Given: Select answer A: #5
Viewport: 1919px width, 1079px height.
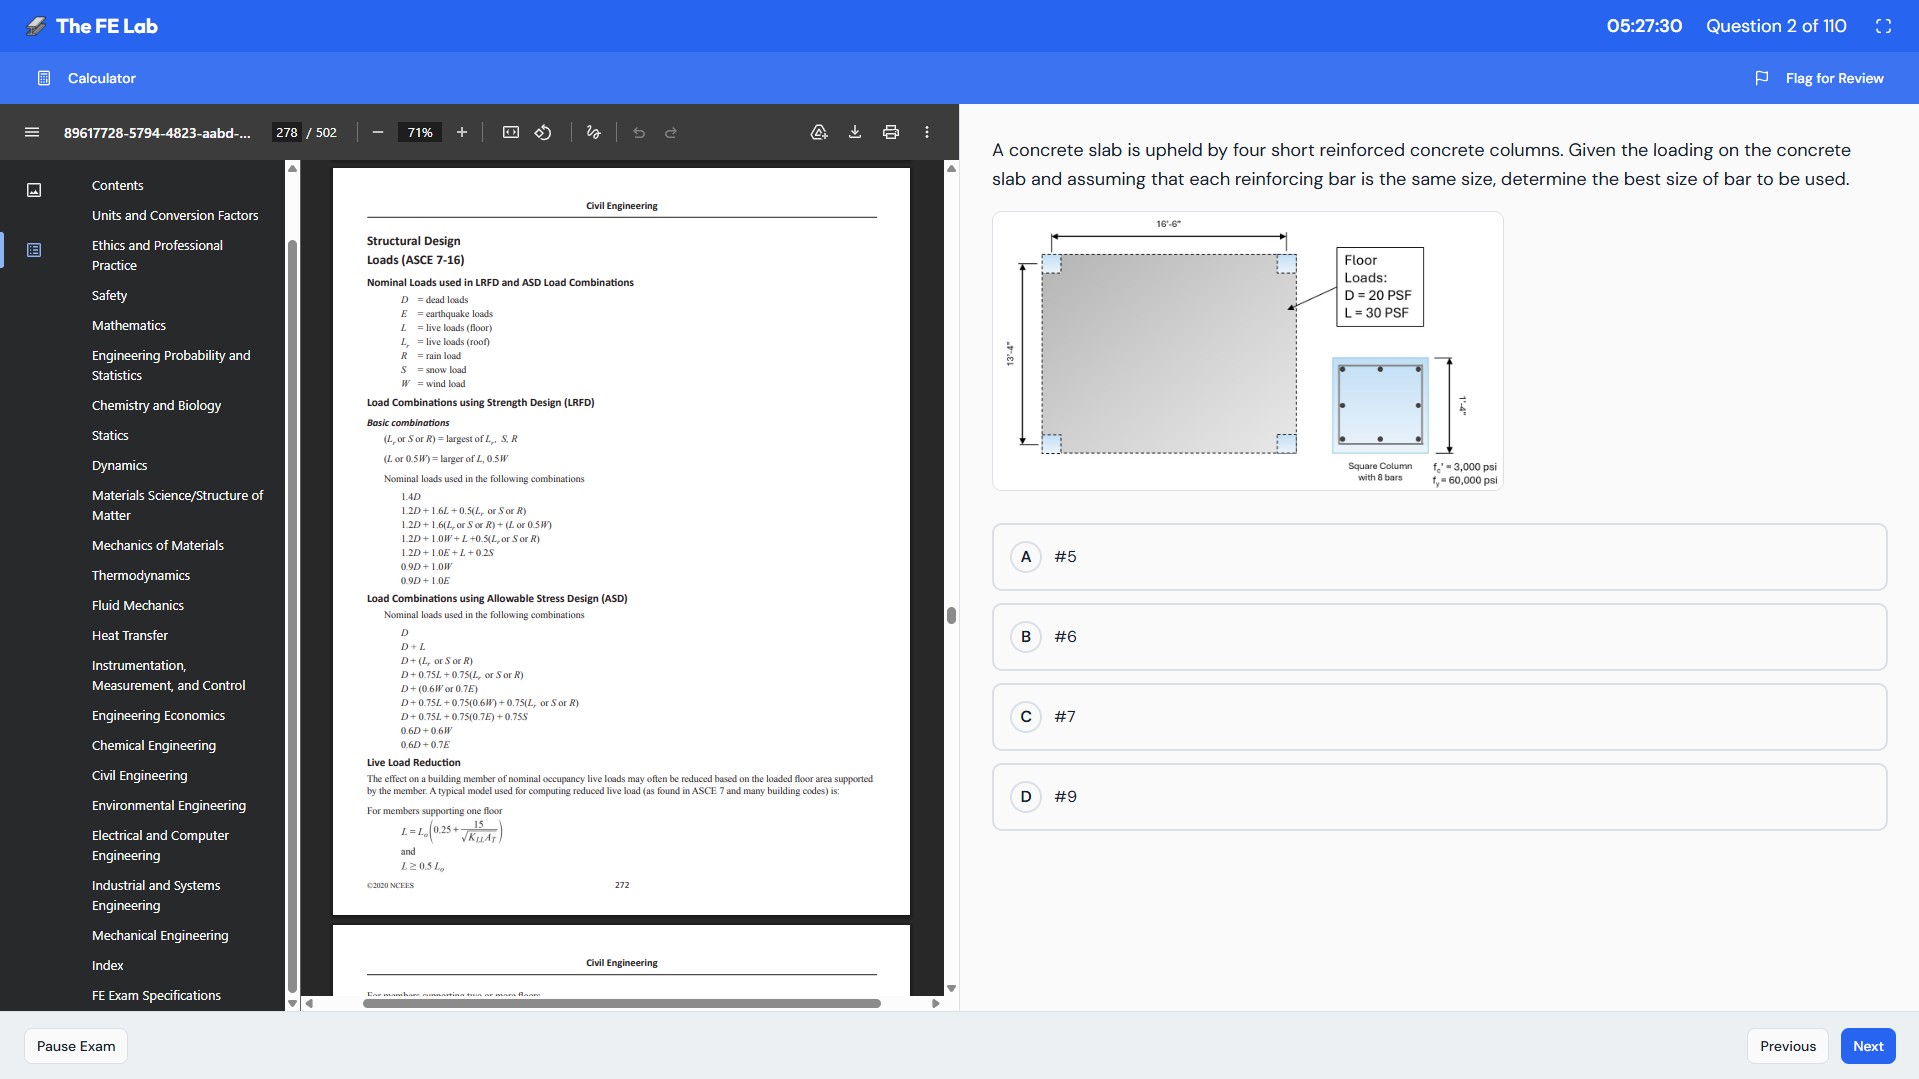Looking at the screenshot, I should click(1439, 557).
